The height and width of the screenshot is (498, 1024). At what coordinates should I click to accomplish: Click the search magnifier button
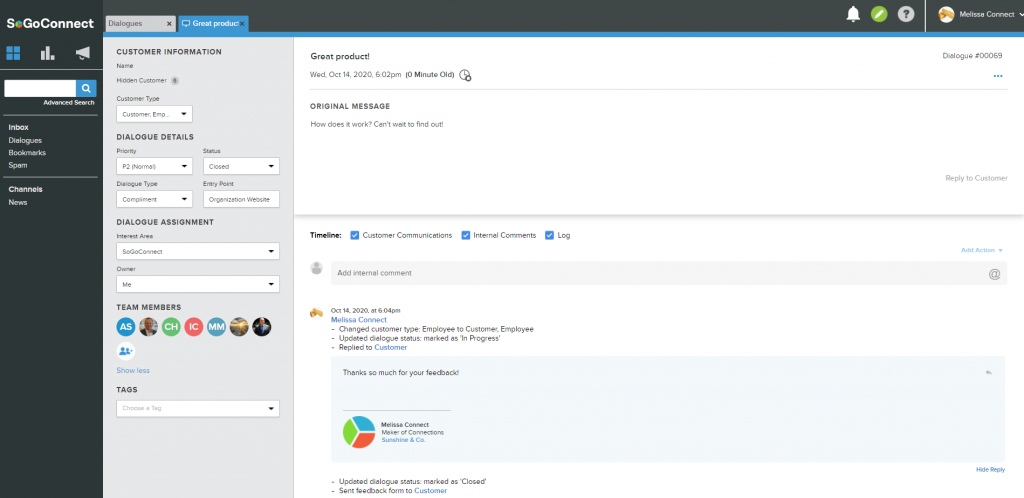87,89
